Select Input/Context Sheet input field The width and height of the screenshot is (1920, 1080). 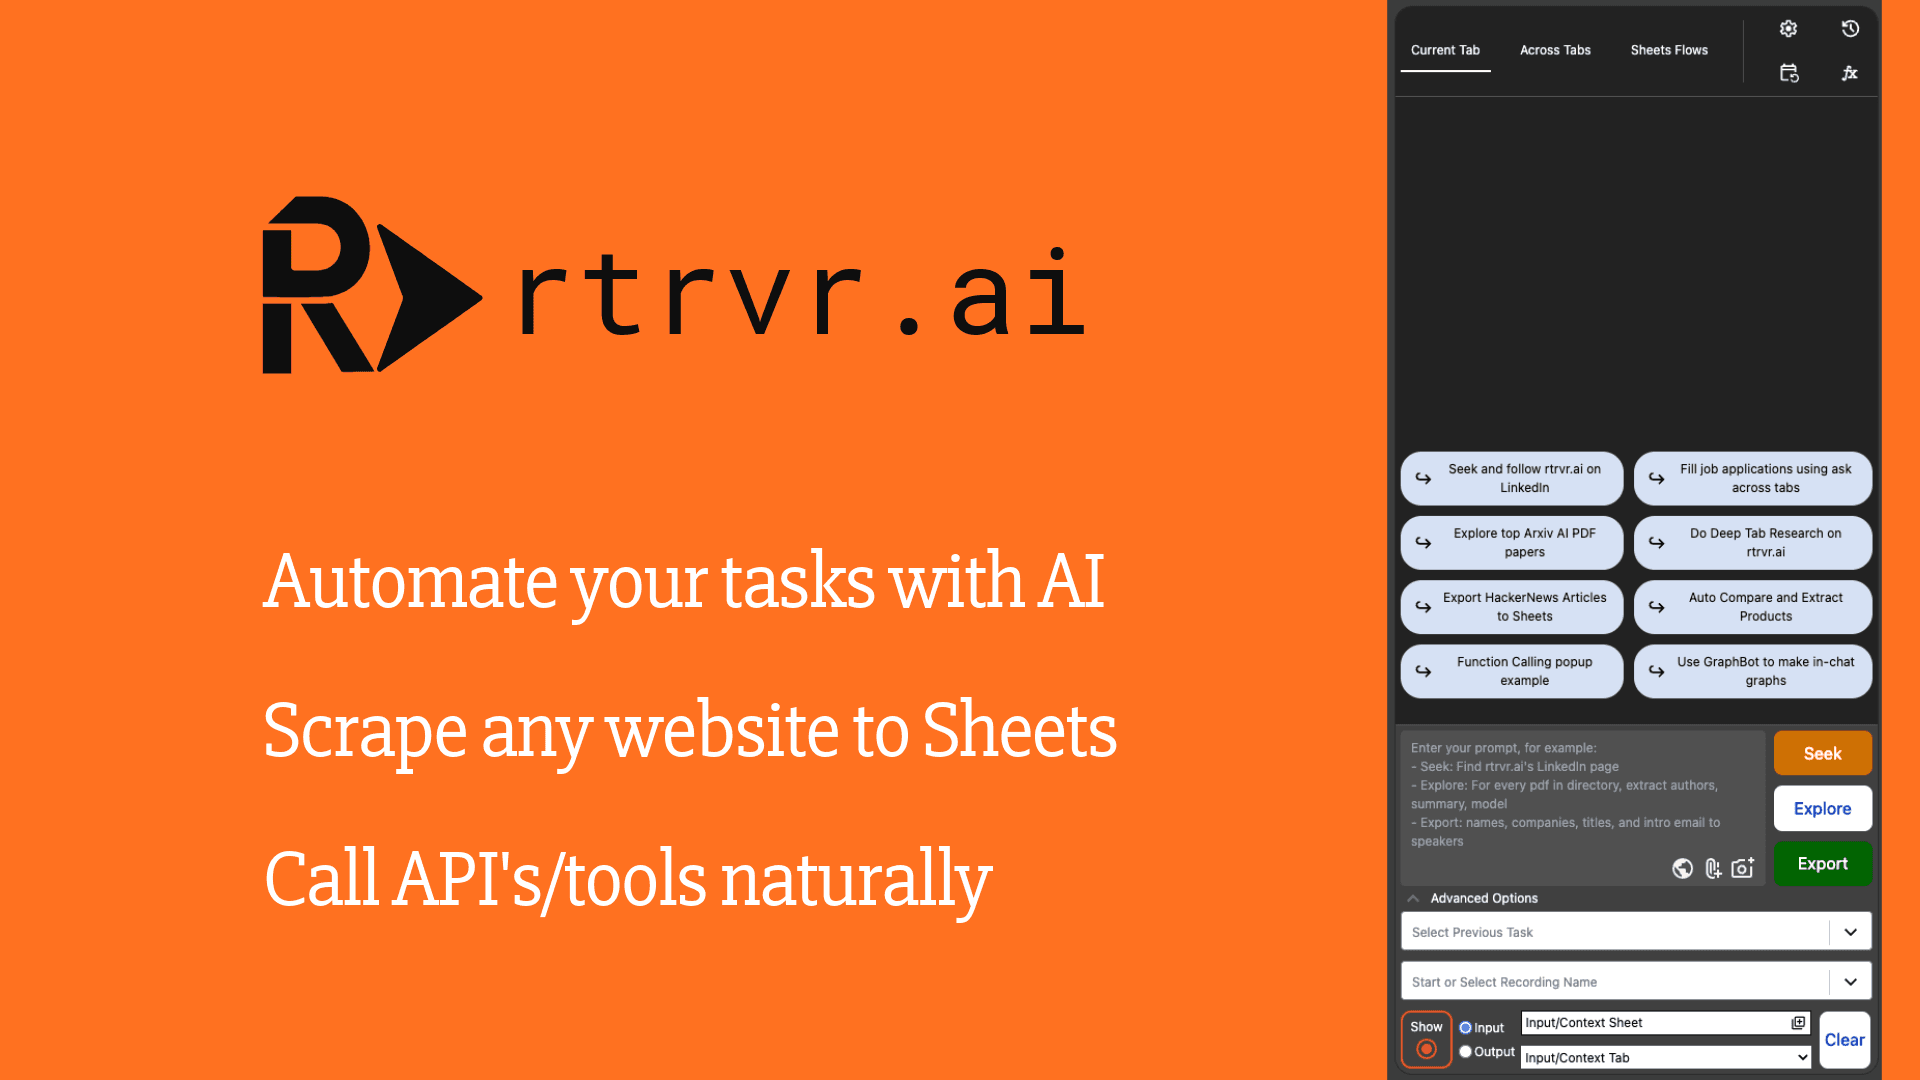point(1656,1022)
